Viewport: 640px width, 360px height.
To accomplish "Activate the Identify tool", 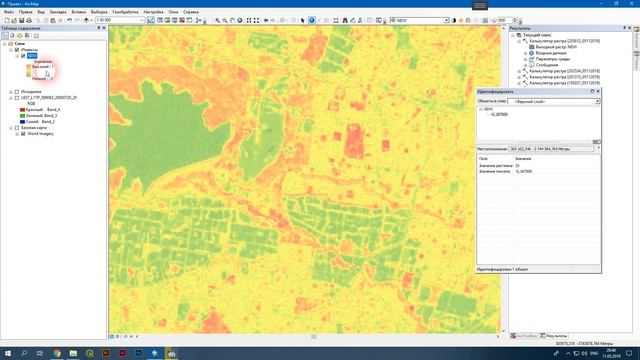I will (x=311, y=20).
